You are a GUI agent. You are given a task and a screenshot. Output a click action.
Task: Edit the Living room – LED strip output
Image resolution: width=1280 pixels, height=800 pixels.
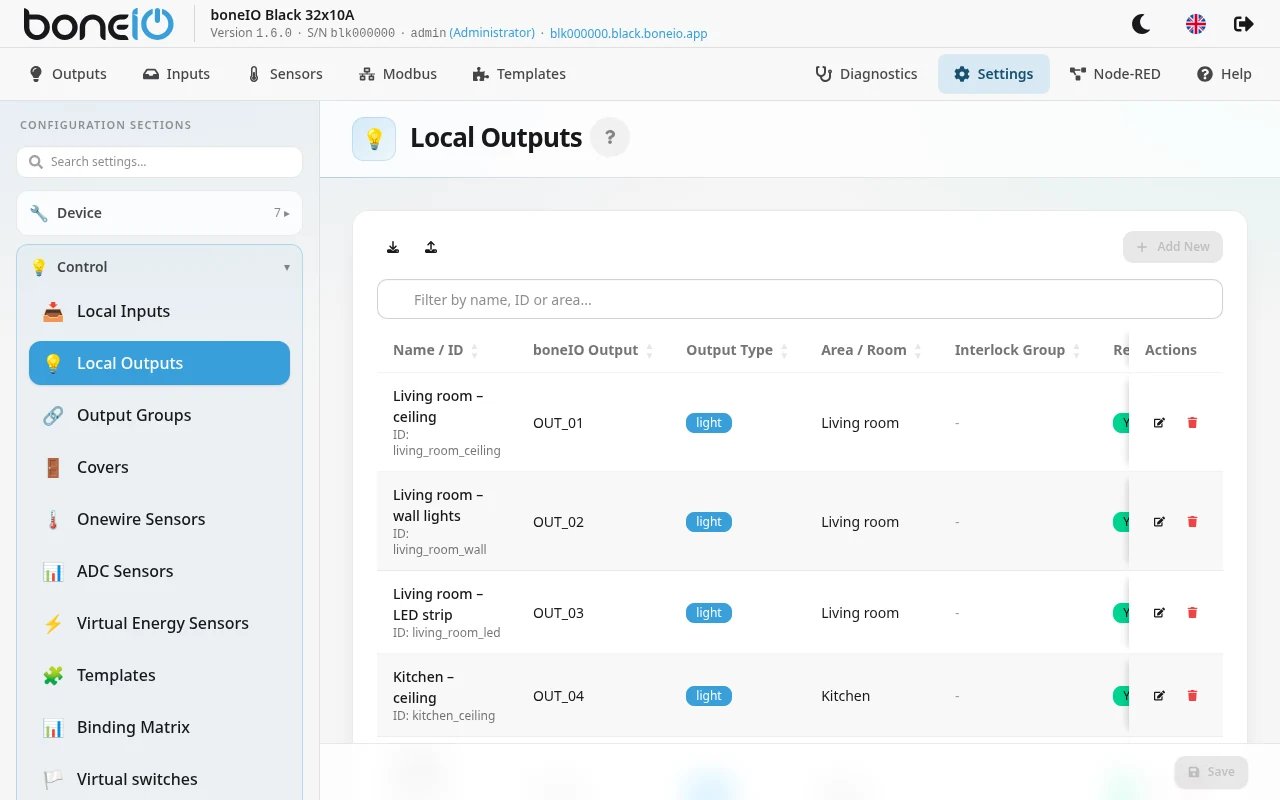coord(1159,612)
